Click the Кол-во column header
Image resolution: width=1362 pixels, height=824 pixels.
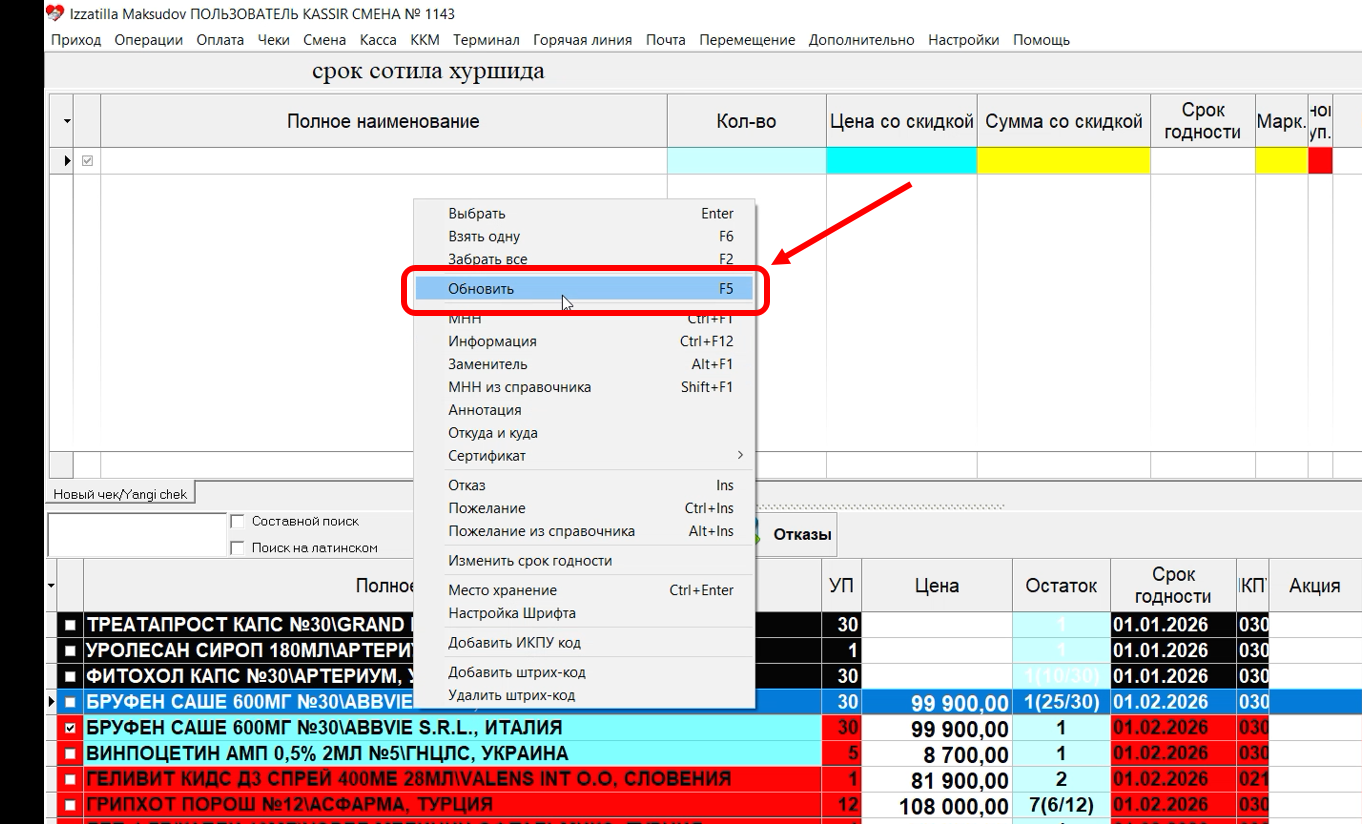[746, 121]
